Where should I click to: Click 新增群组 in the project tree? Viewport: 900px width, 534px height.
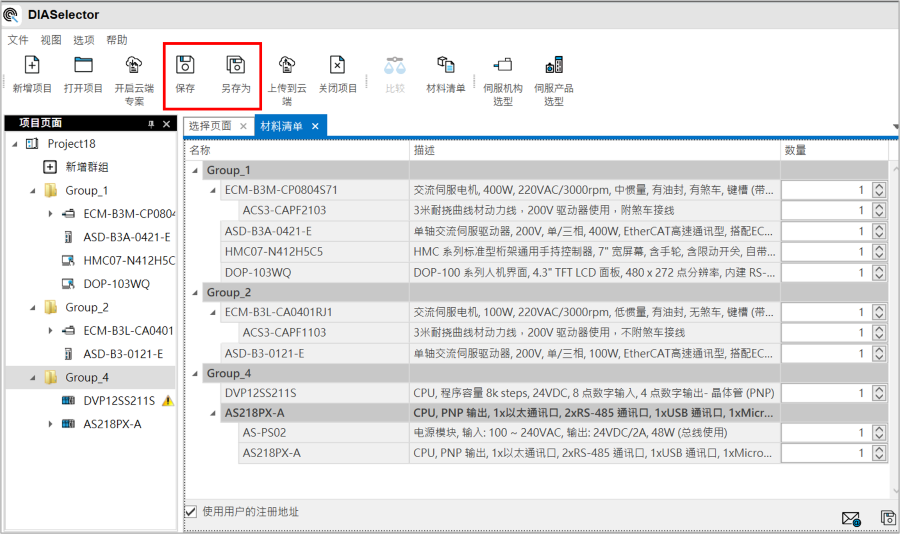pos(86,167)
